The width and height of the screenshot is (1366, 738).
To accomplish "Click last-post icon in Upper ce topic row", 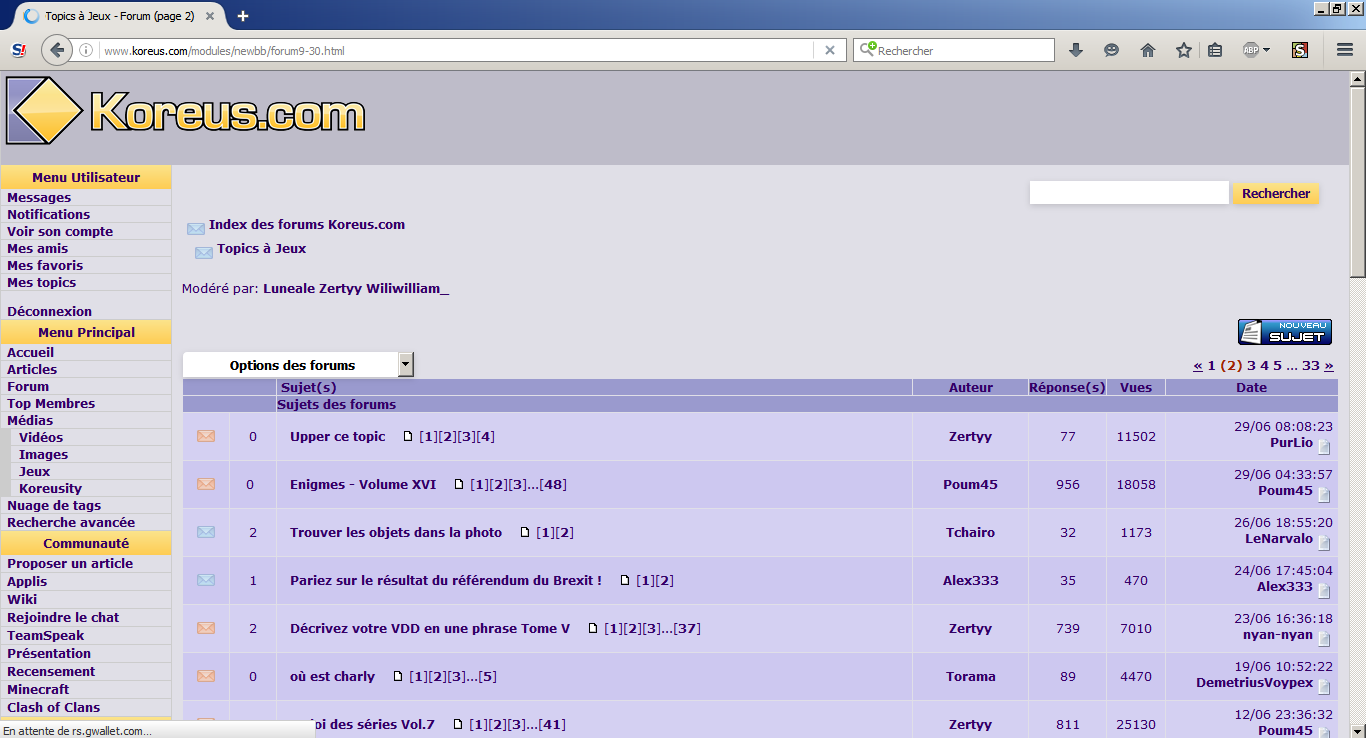I will (x=1324, y=447).
